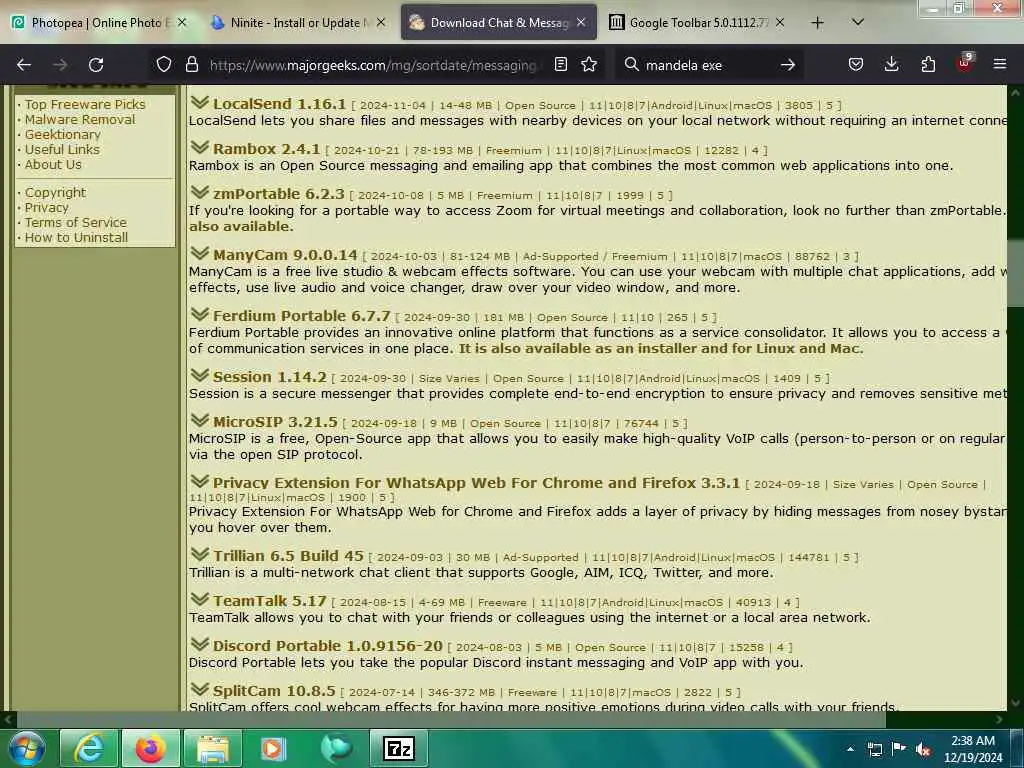Close the Google Toolbar tab
This screenshot has height=768, width=1024.
[x=780, y=23]
